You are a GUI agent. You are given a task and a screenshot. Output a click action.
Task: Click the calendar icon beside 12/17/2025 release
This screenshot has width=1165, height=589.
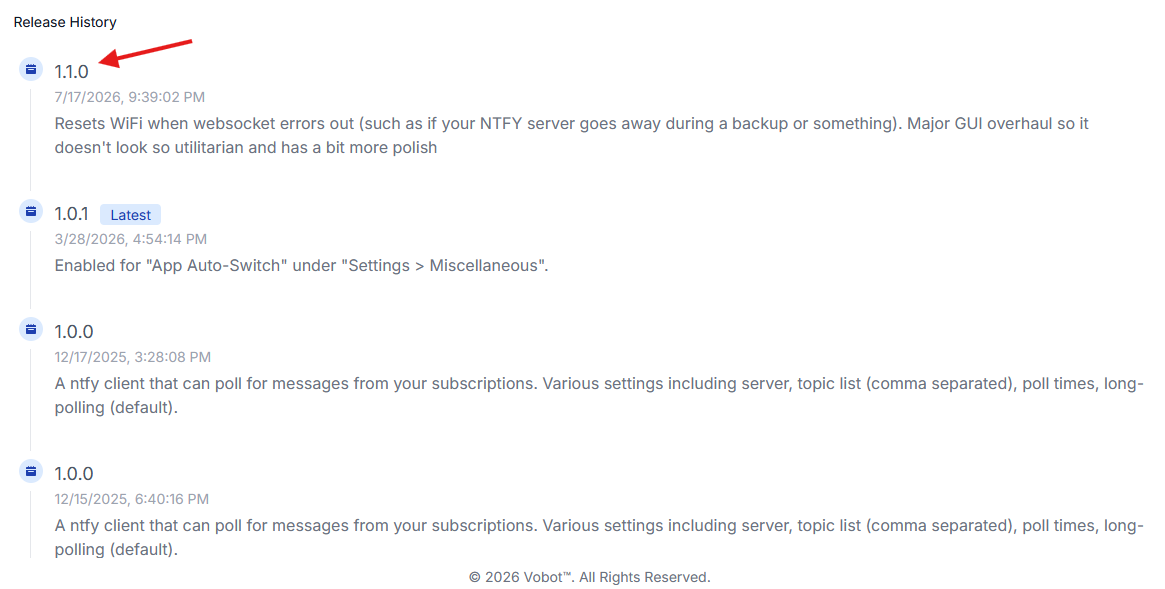(x=30, y=329)
